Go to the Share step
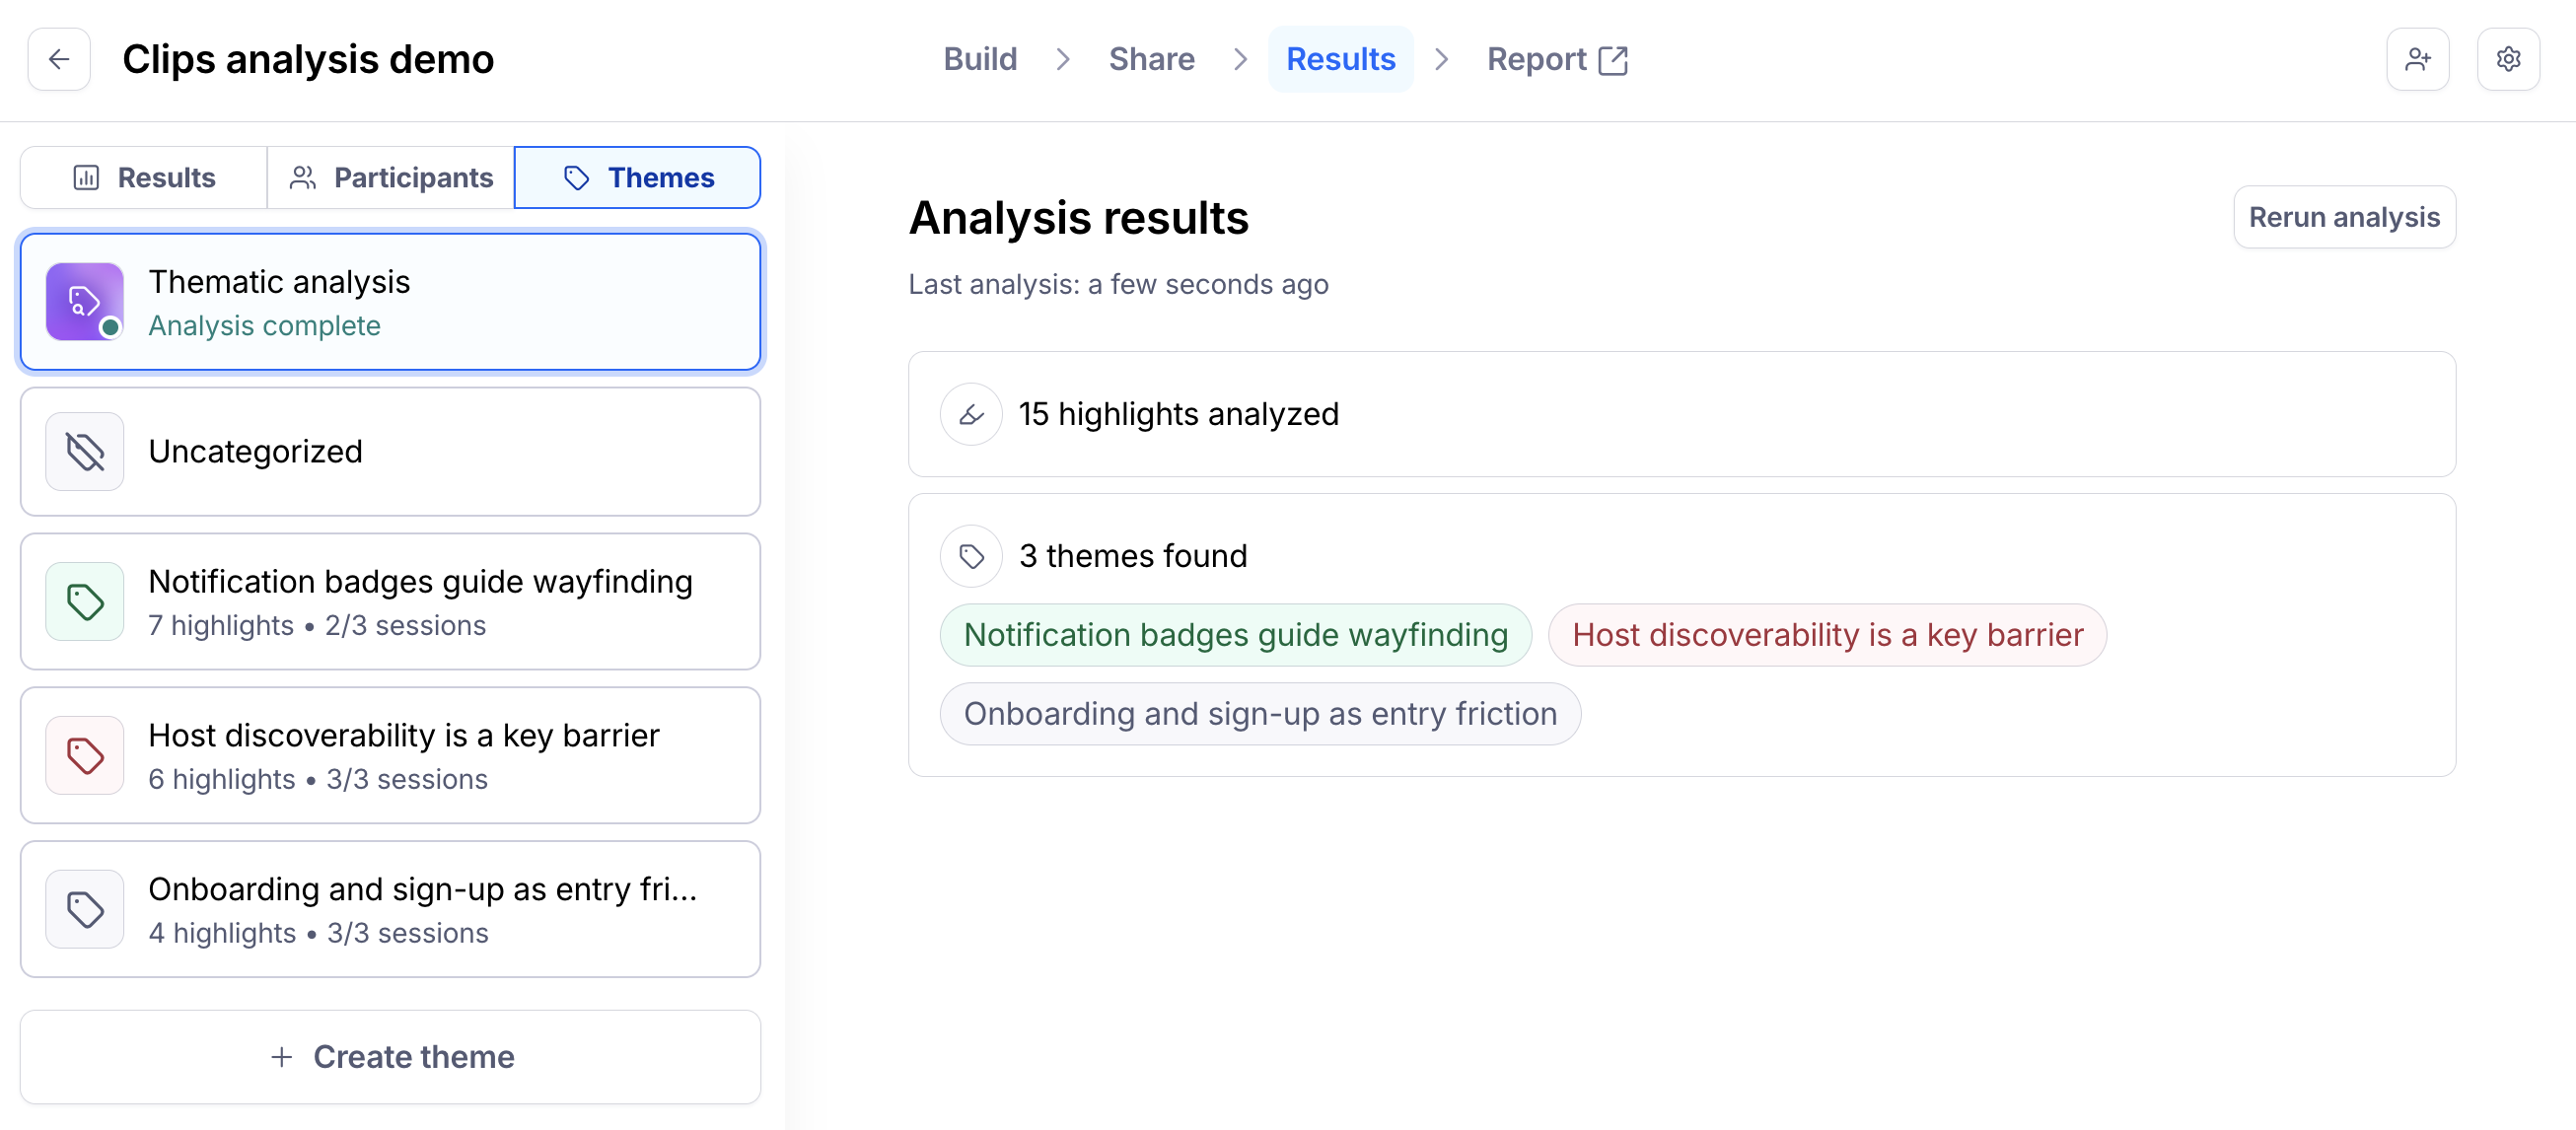Viewport: 2576px width, 1130px height. pyautogui.click(x=1151, y=59)
